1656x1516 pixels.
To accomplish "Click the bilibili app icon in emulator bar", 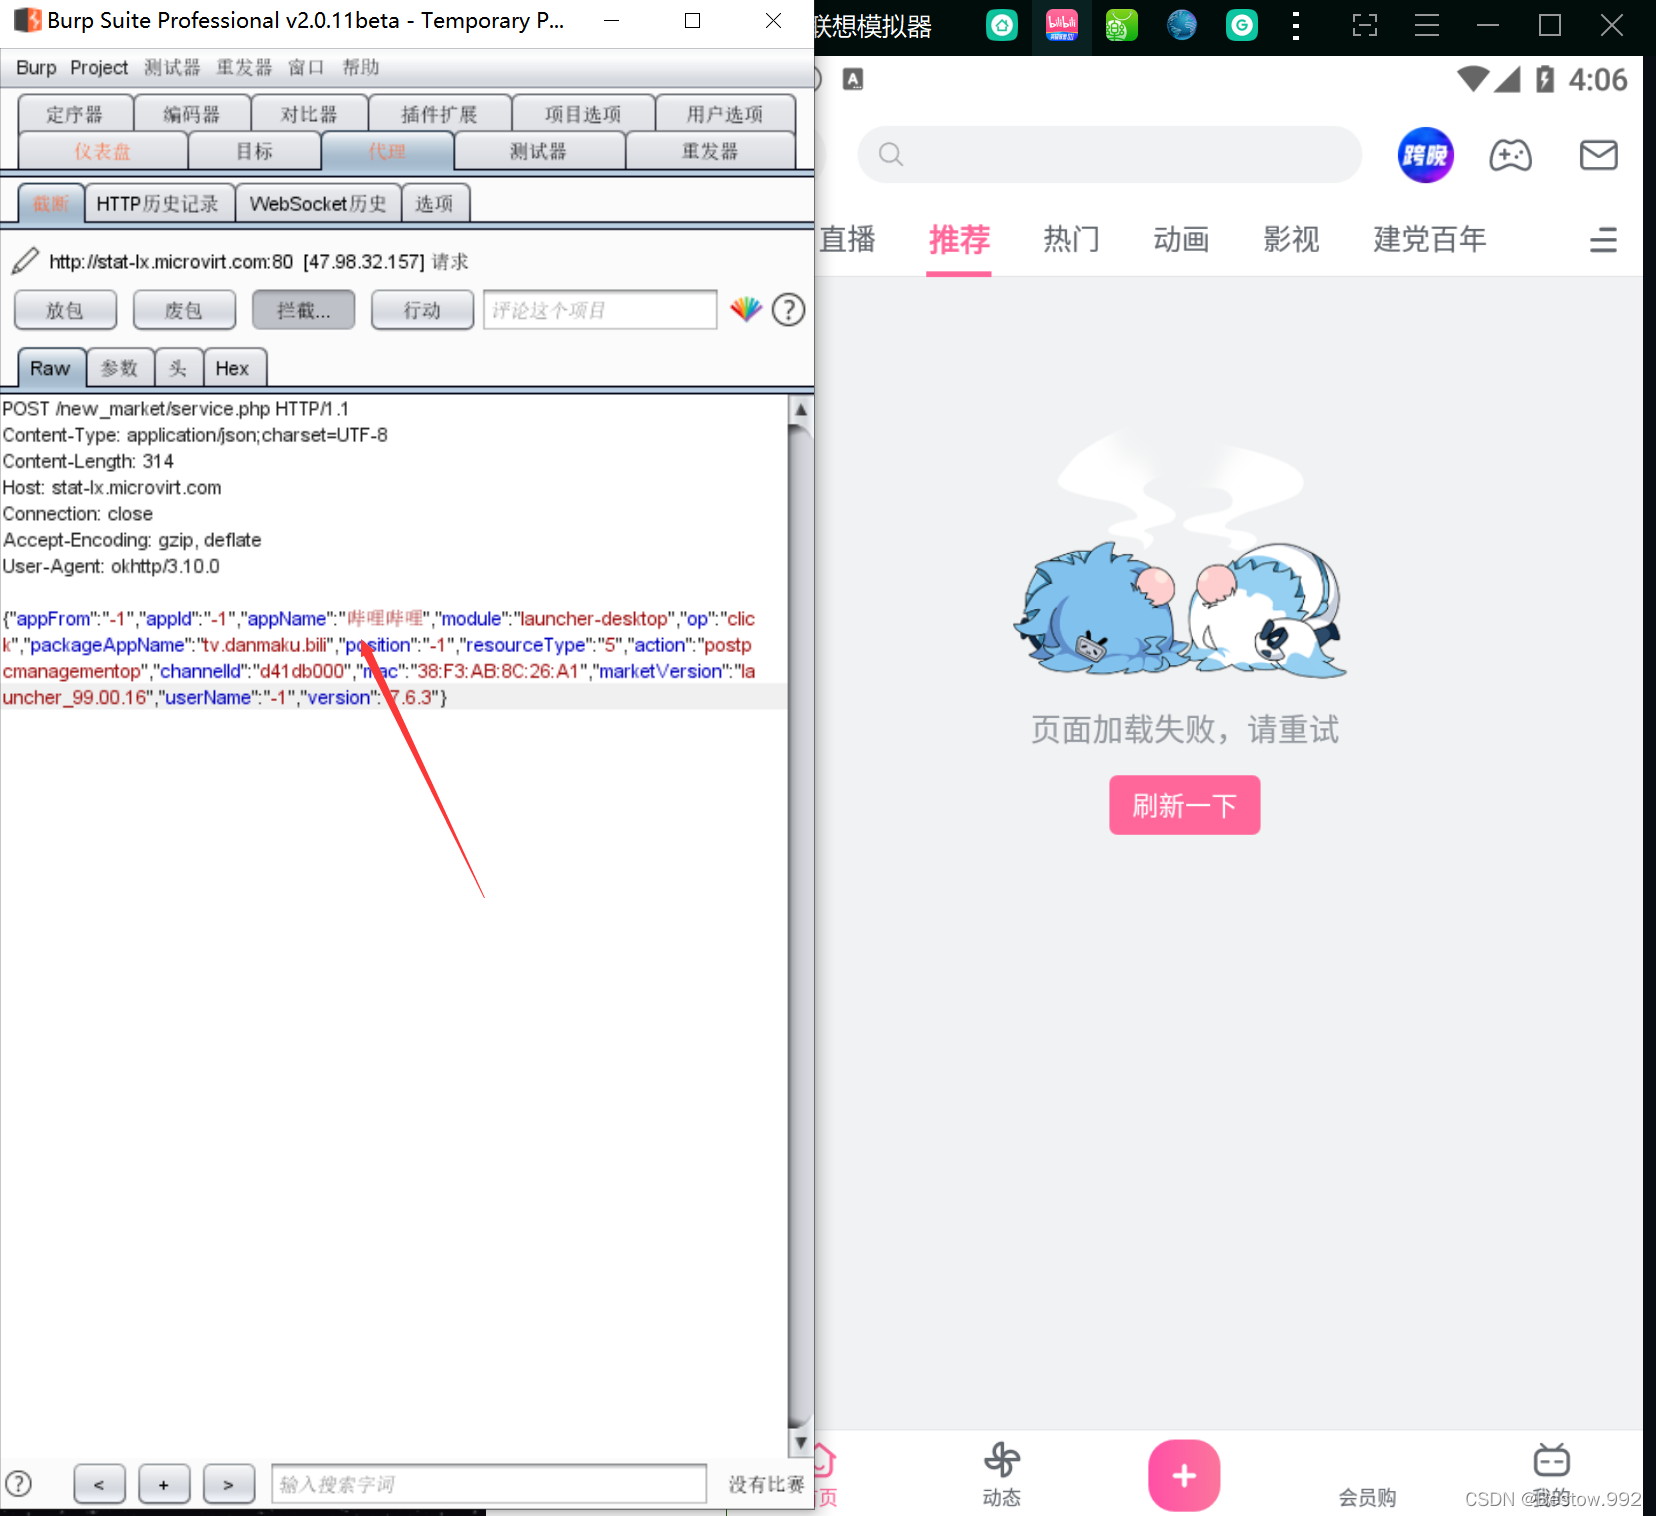I will [x=1061, y=25].
